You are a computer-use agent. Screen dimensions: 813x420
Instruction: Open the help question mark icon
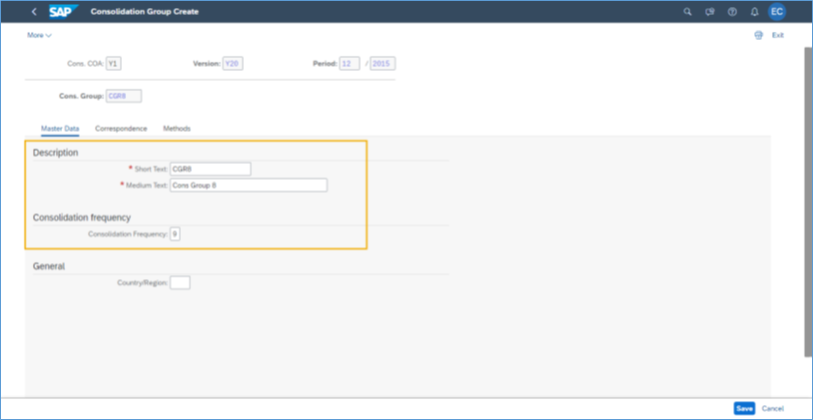pos(732,12)
